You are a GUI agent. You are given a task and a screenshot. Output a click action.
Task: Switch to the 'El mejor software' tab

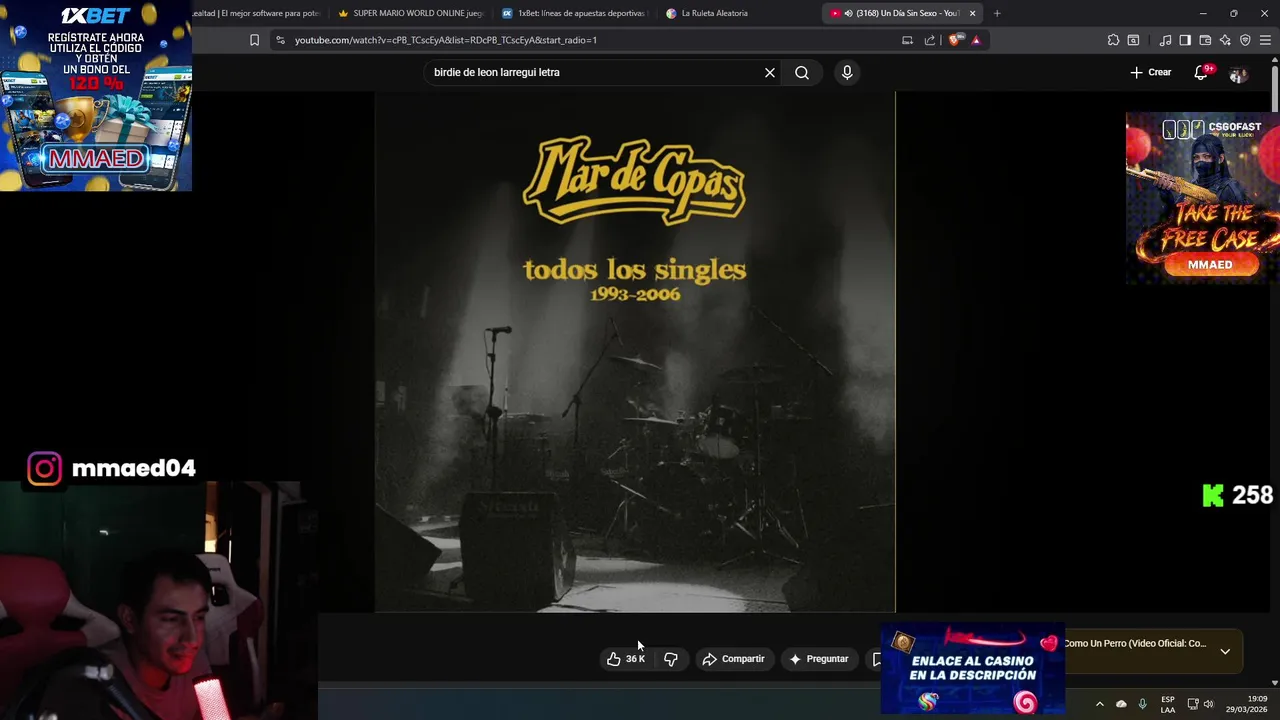pos(258,13)
